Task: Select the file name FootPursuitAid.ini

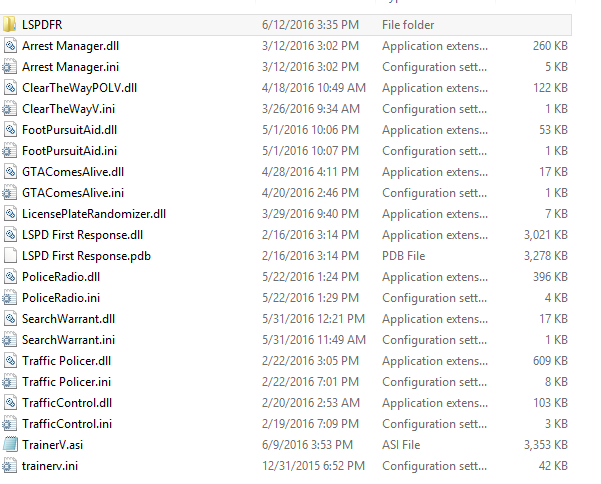Action: (69, 151)
